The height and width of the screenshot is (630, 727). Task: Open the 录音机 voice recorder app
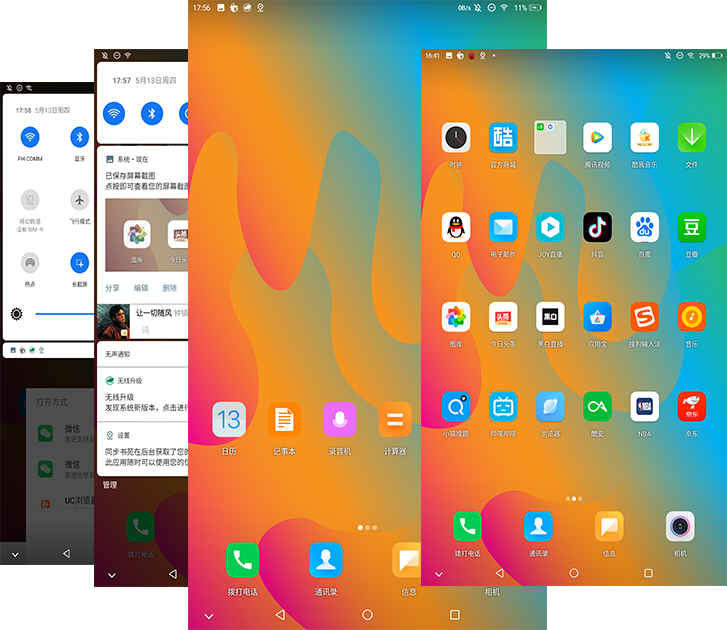[x=339, y=420]
